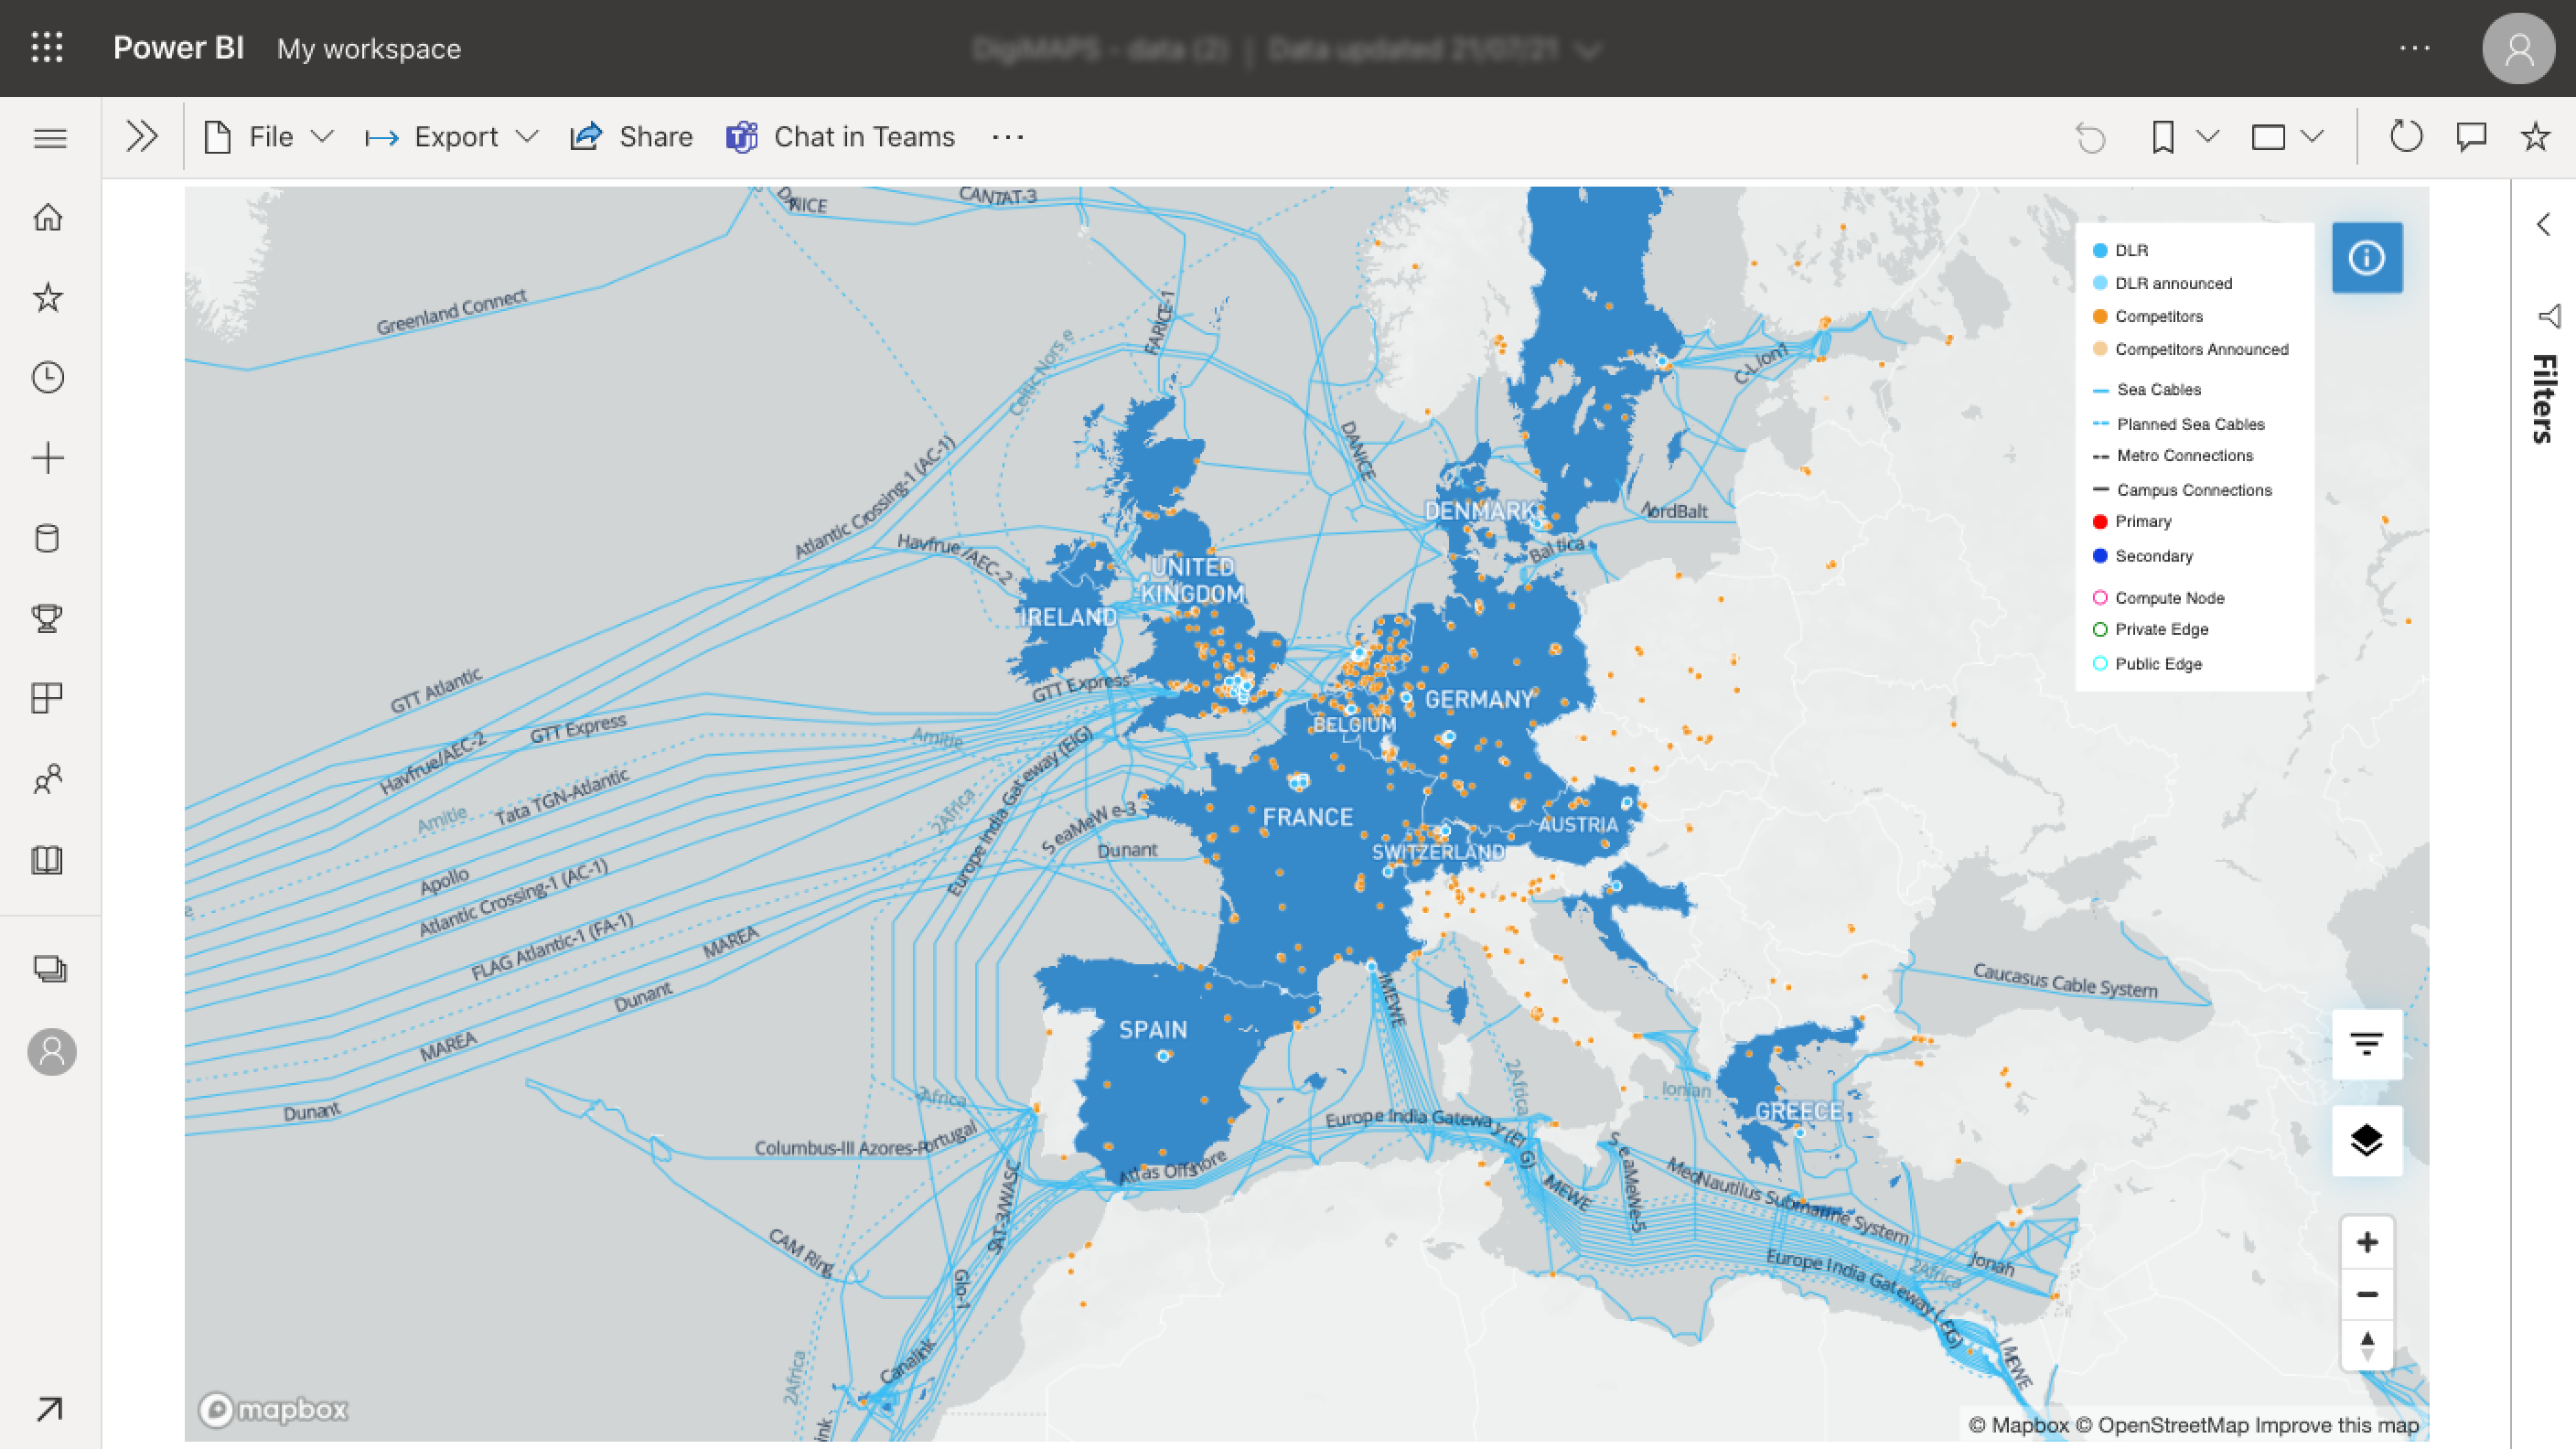Expand the blurred report title dropdown chevron
Image resolution: width=2576 pixels, height=1449 pixels.
pyautogui.click(x=1589, y=50)
